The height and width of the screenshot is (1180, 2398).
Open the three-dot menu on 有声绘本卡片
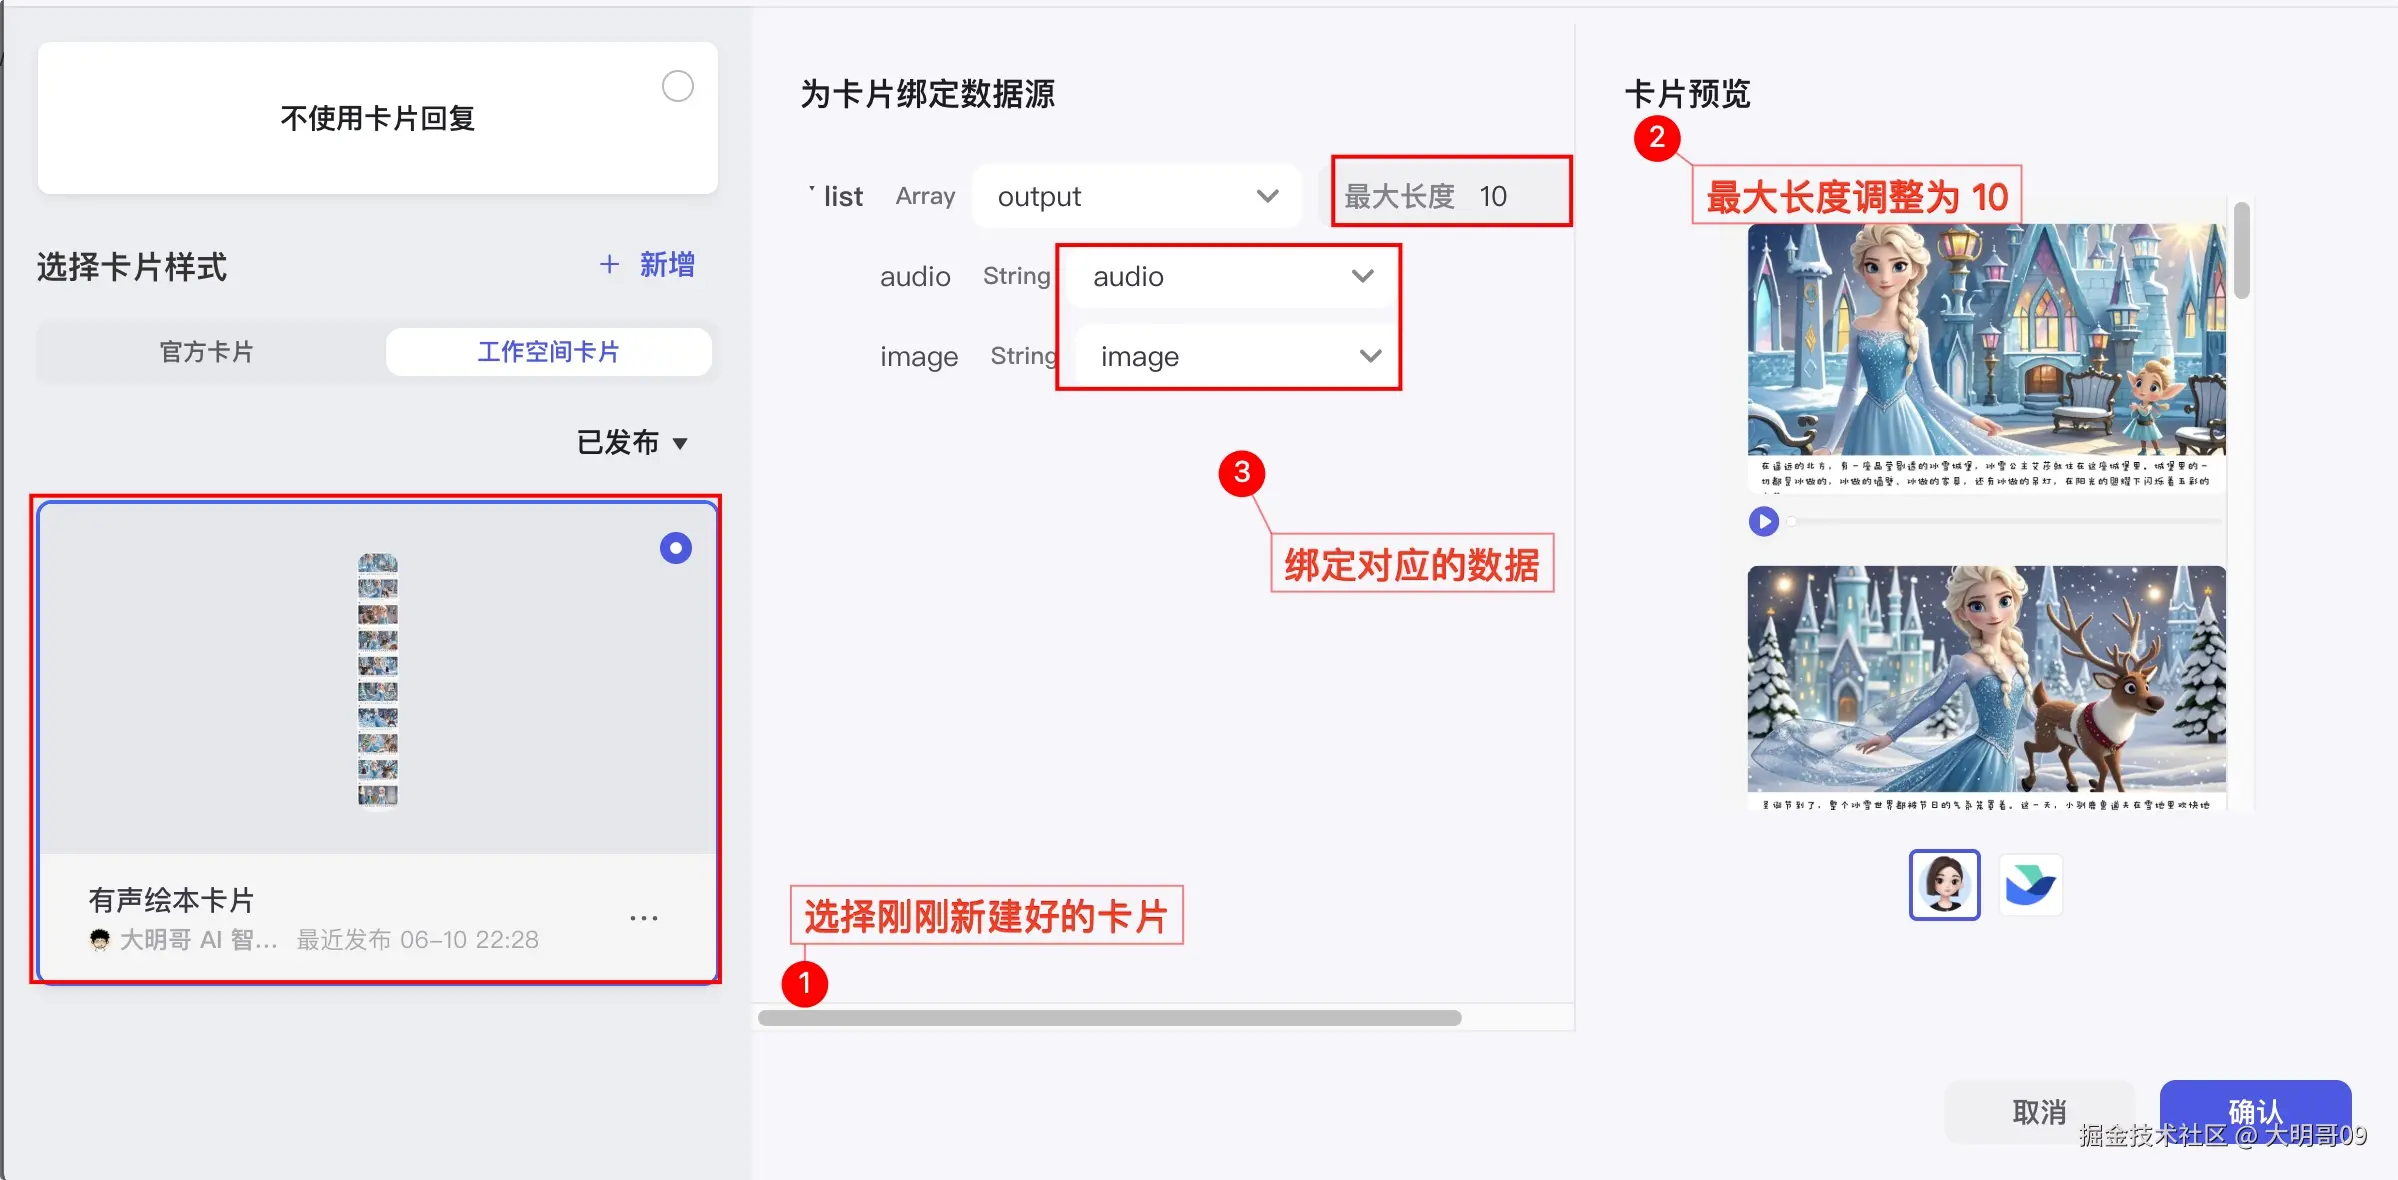644,918
